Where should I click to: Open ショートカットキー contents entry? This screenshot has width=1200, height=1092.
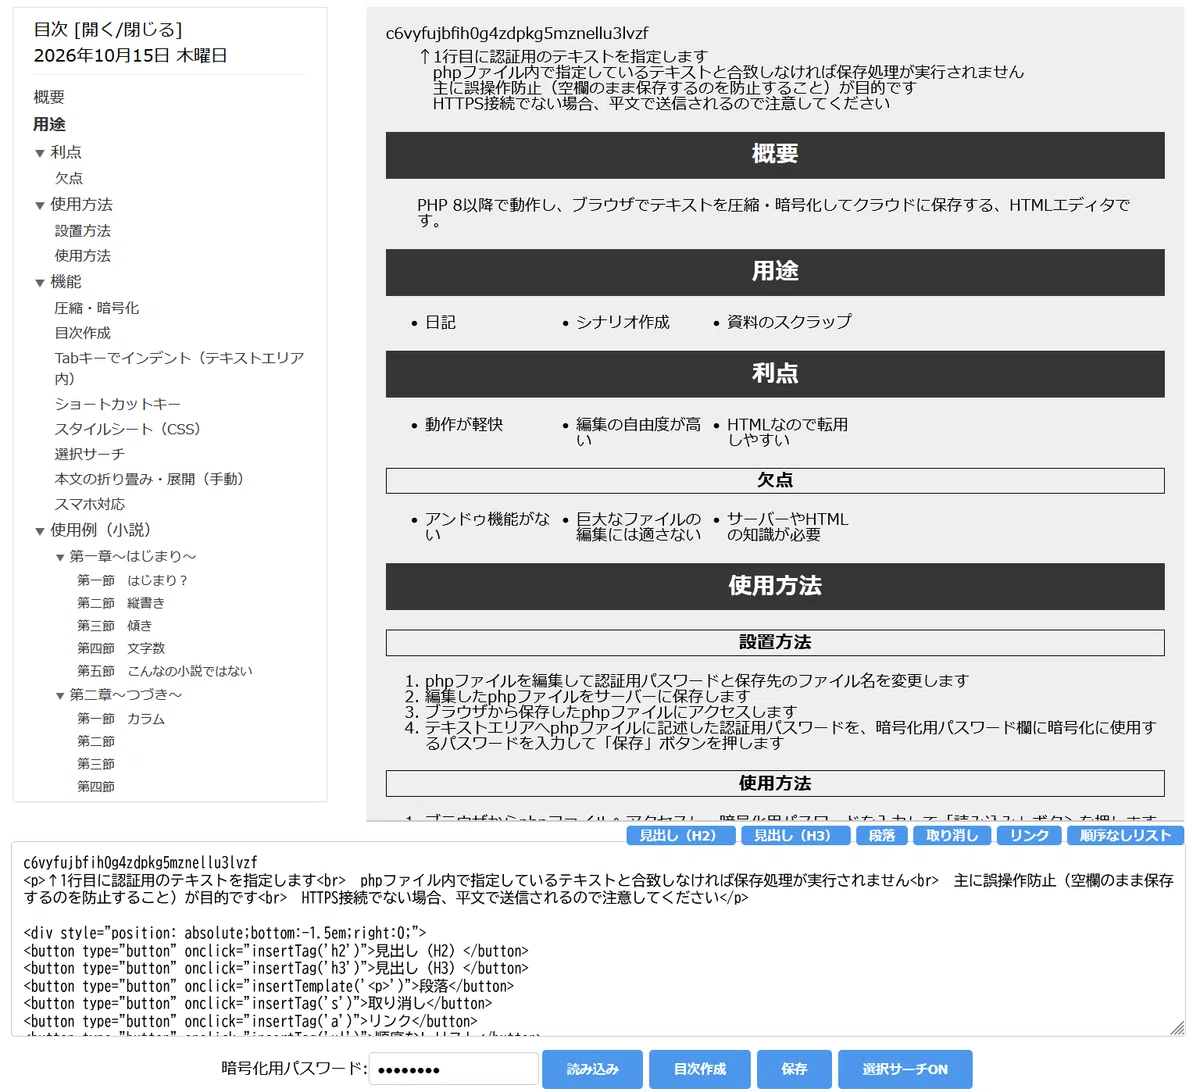tap(118, 404)
